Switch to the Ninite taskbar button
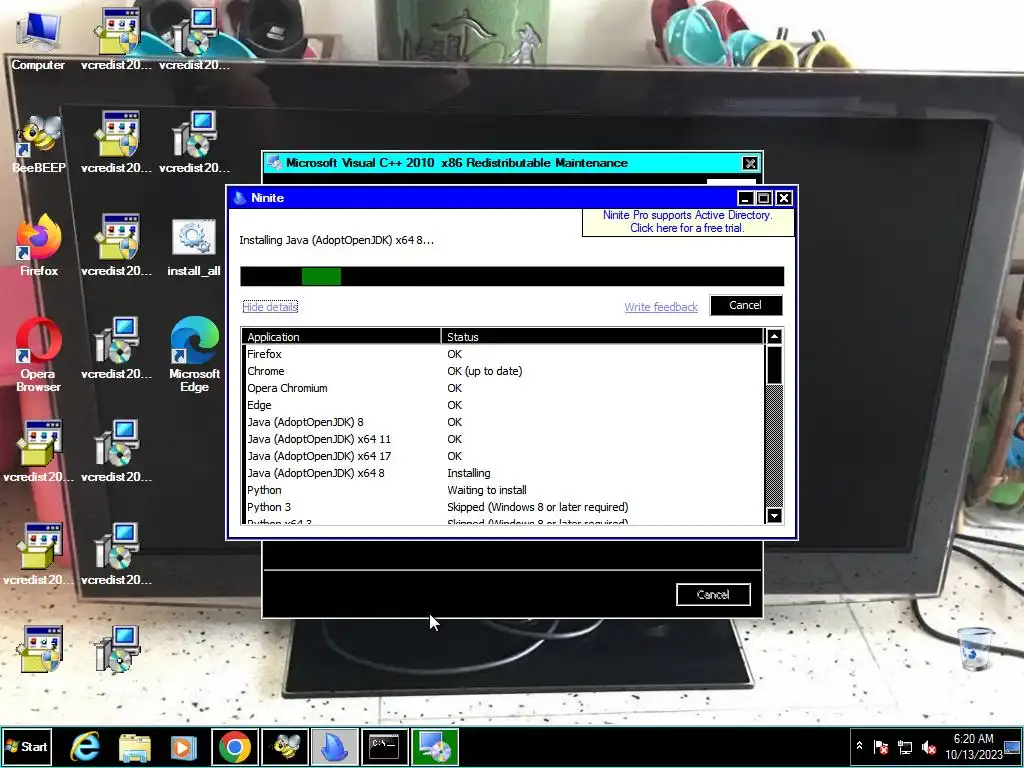The width and height of the screenshot is (1024, 768). coord(334,747)
